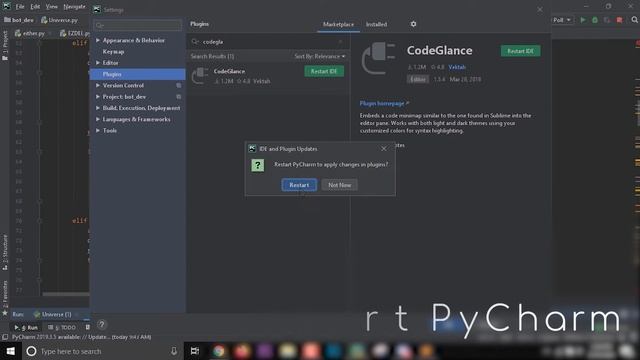Switch to the Marketplace tab
The width and height of the screenshot is (640, 360).
338,24
